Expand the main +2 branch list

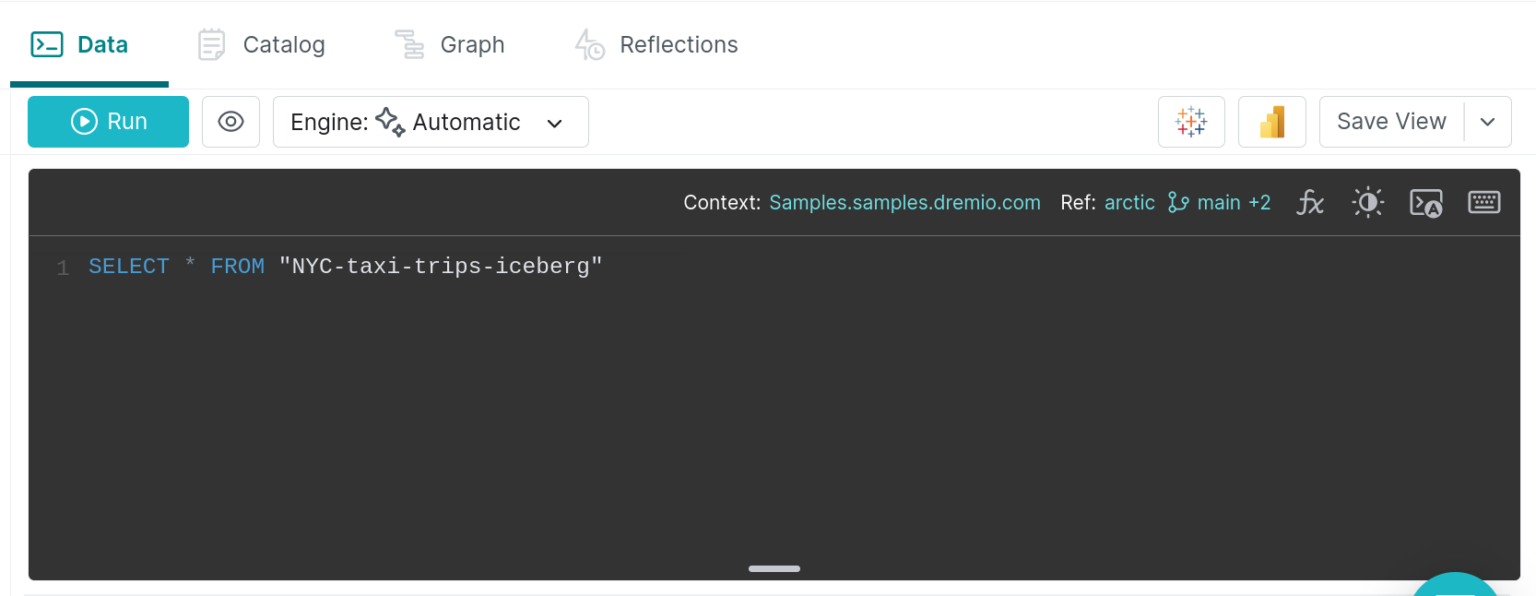pyautogui.click(x=1233, y=202)
